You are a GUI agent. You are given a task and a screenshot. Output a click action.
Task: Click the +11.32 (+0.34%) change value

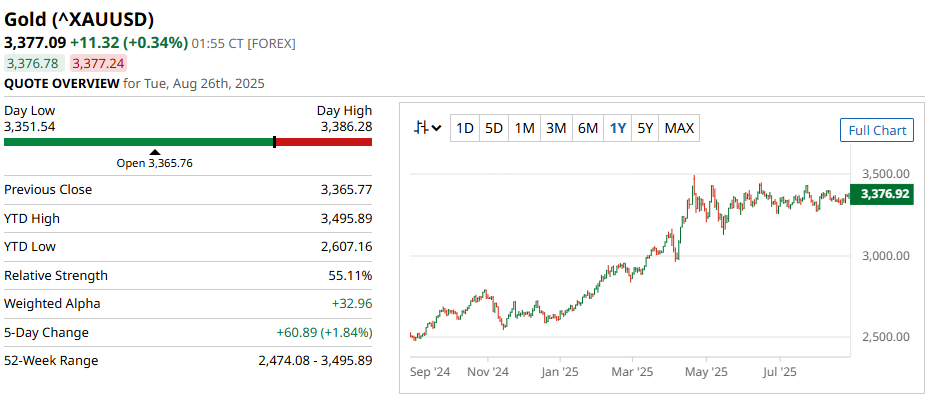pyautogui.click(x=129, y=43)
